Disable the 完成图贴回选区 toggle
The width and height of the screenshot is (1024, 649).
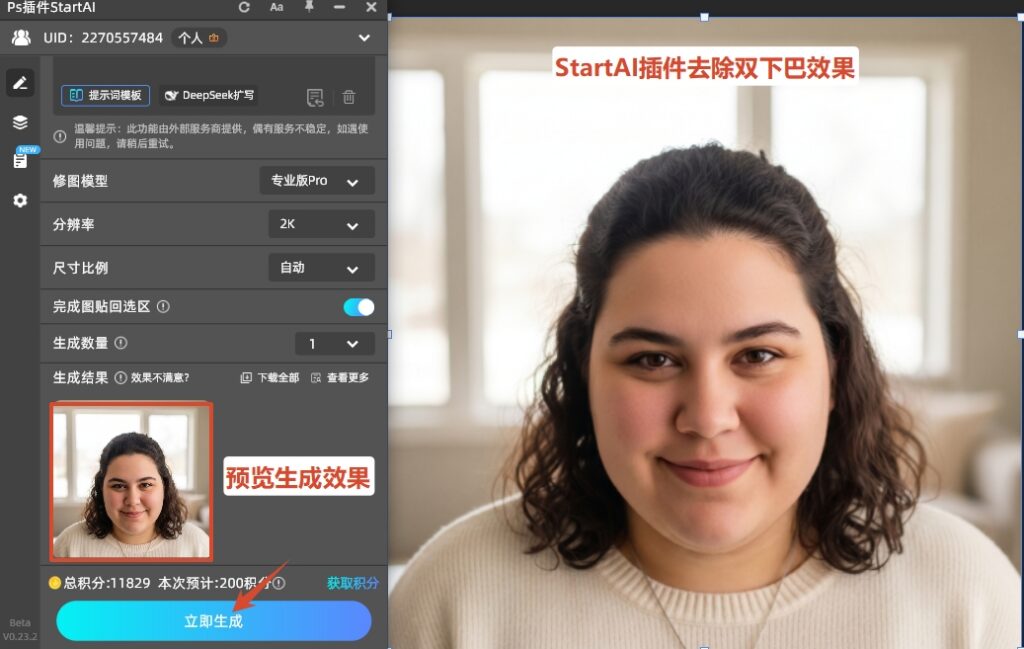pyautogui.click(x=360, y=306)
